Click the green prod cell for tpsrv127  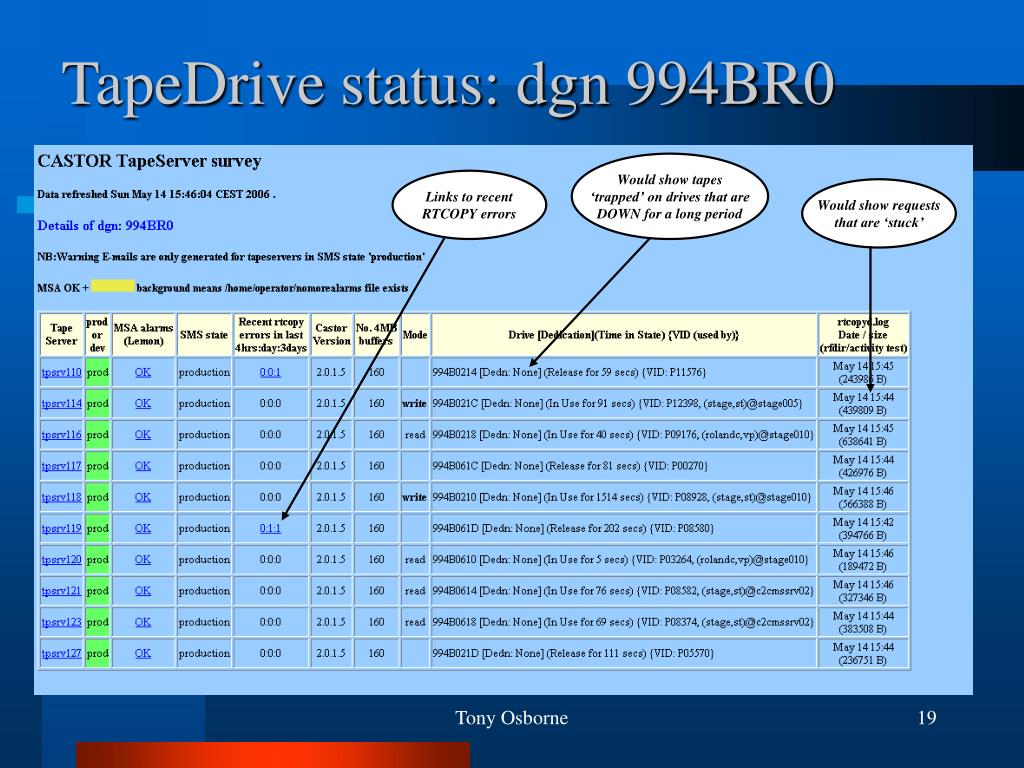[x=97, y=653]
